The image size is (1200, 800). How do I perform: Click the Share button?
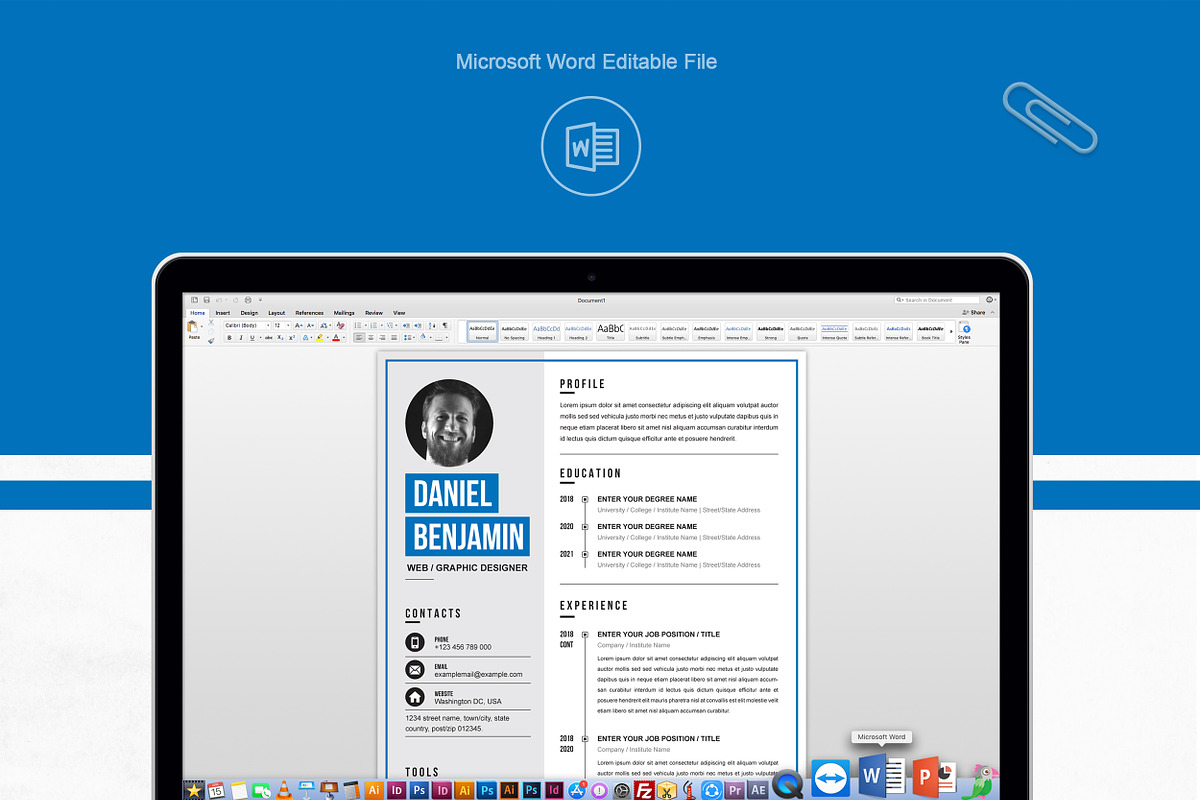[975, 312]
